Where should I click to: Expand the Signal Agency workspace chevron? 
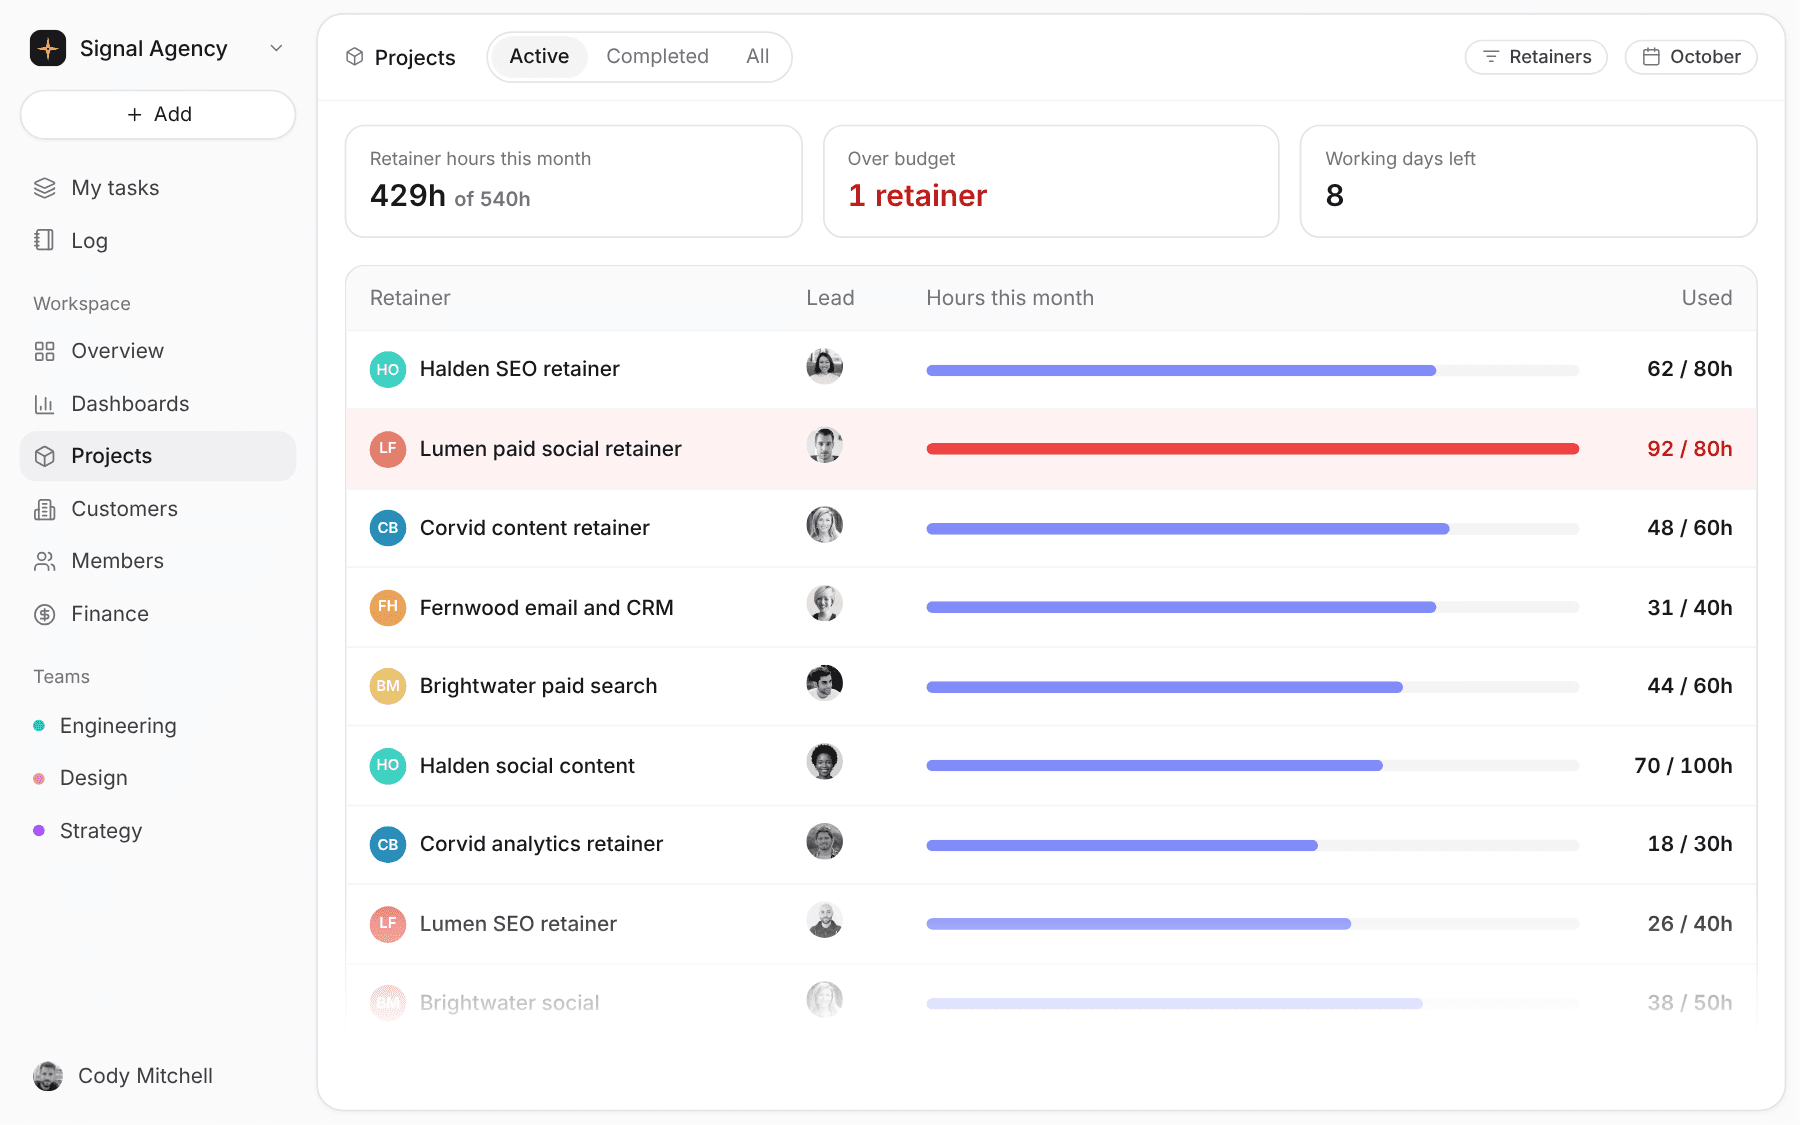click(x=277, y=48)
